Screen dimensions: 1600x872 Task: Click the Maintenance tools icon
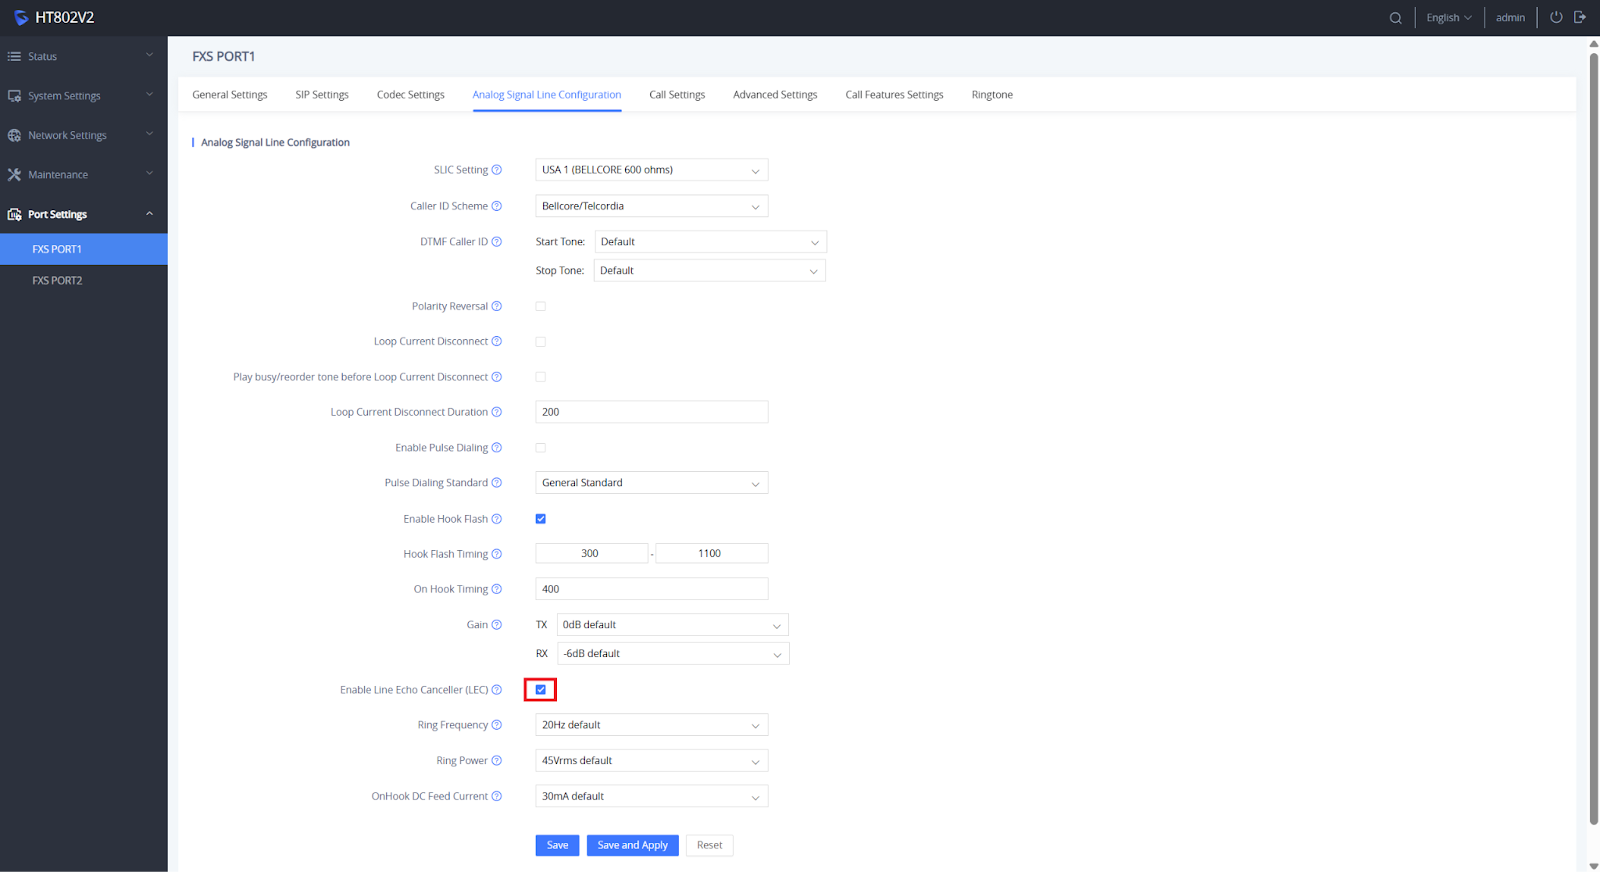point(14,174)
